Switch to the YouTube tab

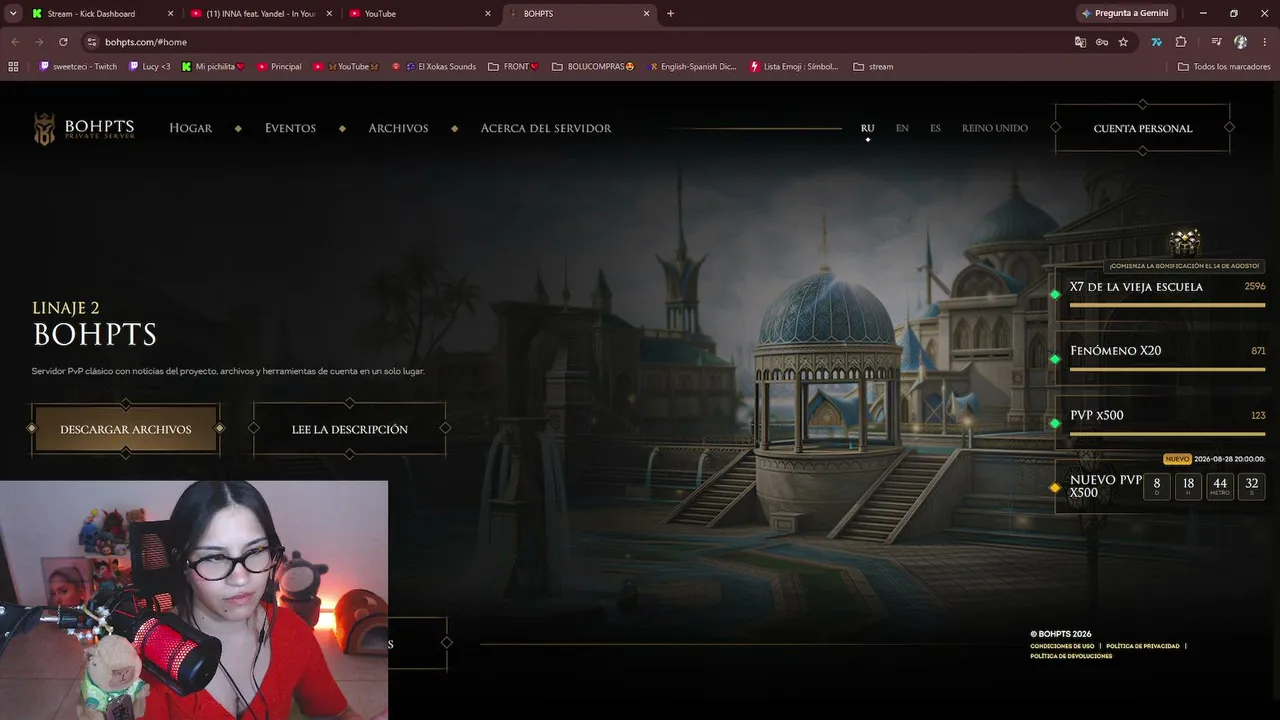(x=421, y=14)
